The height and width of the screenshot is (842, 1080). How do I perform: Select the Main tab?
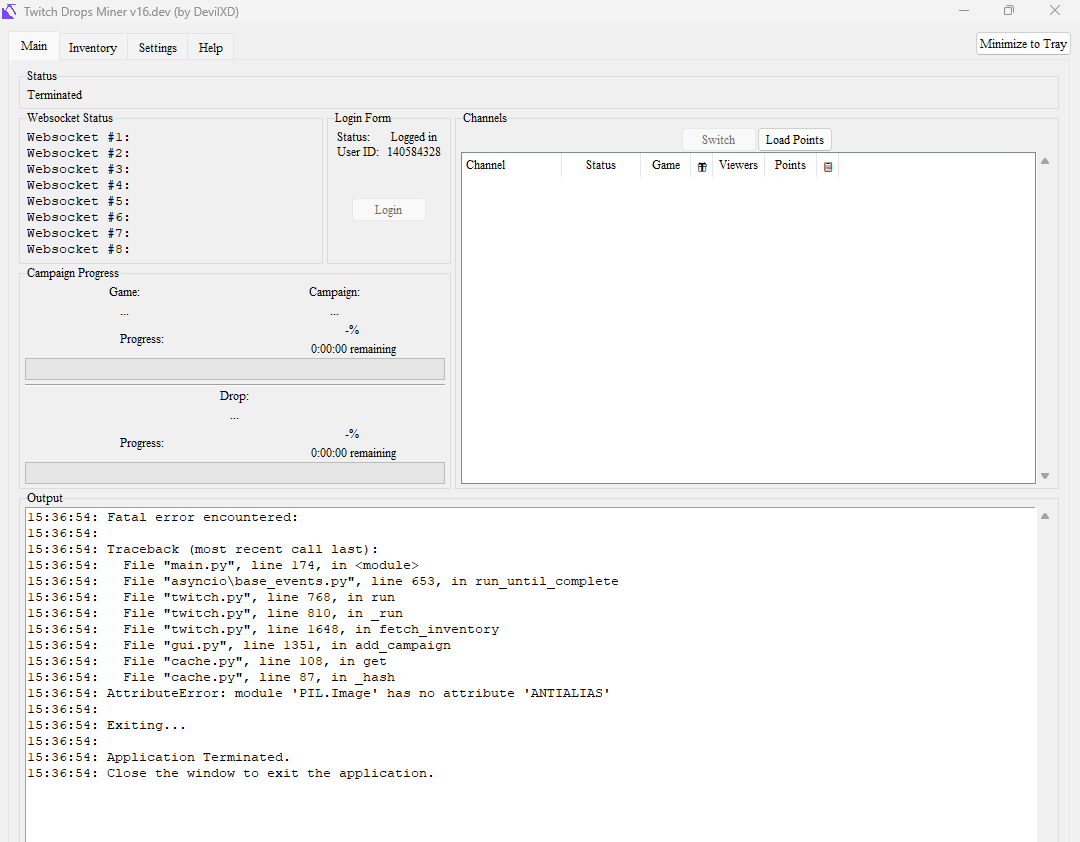[x=33, y=46]
